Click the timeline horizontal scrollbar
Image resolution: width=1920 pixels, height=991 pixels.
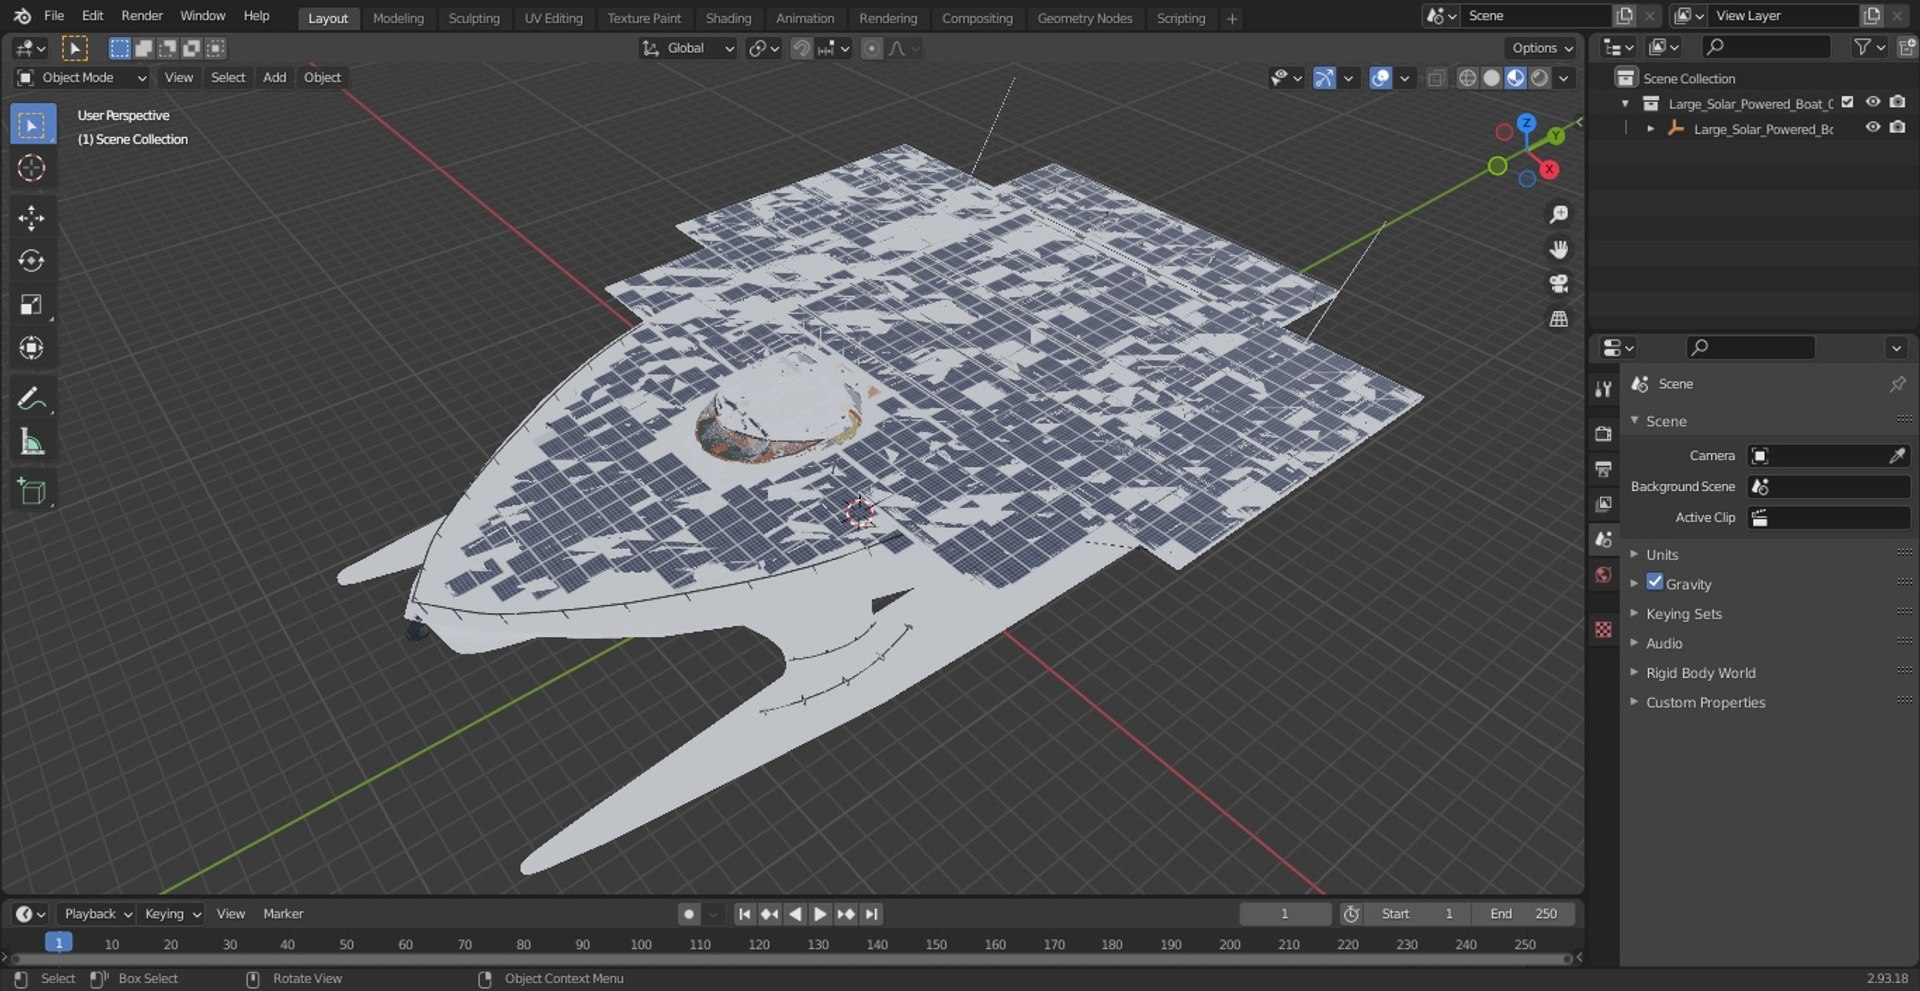click(789, 959)
